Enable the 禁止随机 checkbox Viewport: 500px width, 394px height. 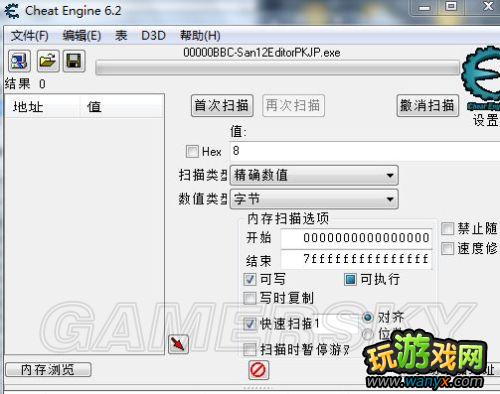click(x=447, y=229)
